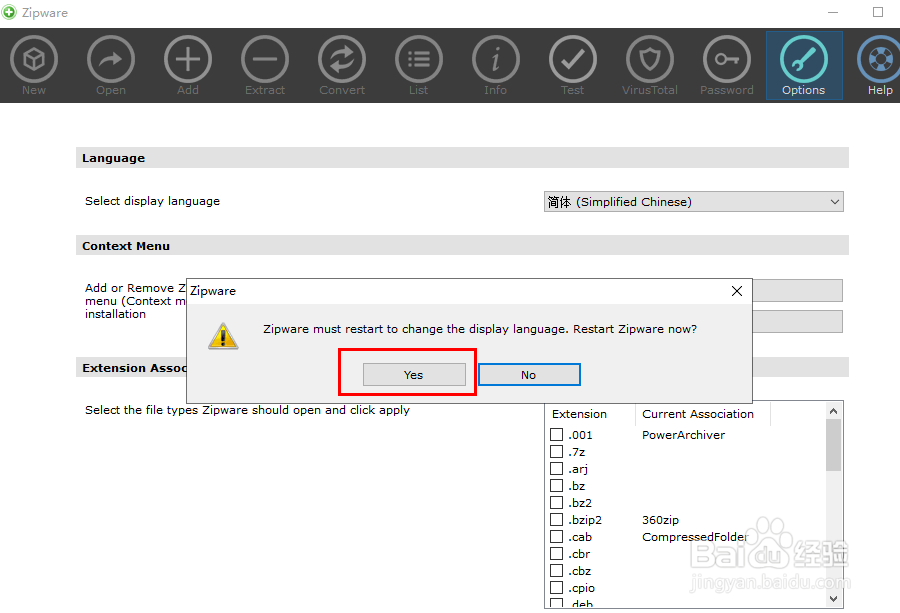Check the .cpio extension checkbox

point(556,588)
